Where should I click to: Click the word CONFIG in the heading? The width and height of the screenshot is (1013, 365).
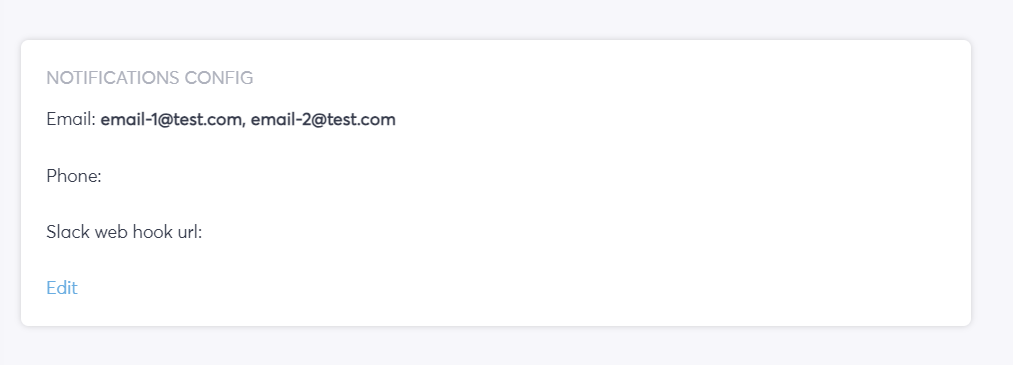(219, 78)
